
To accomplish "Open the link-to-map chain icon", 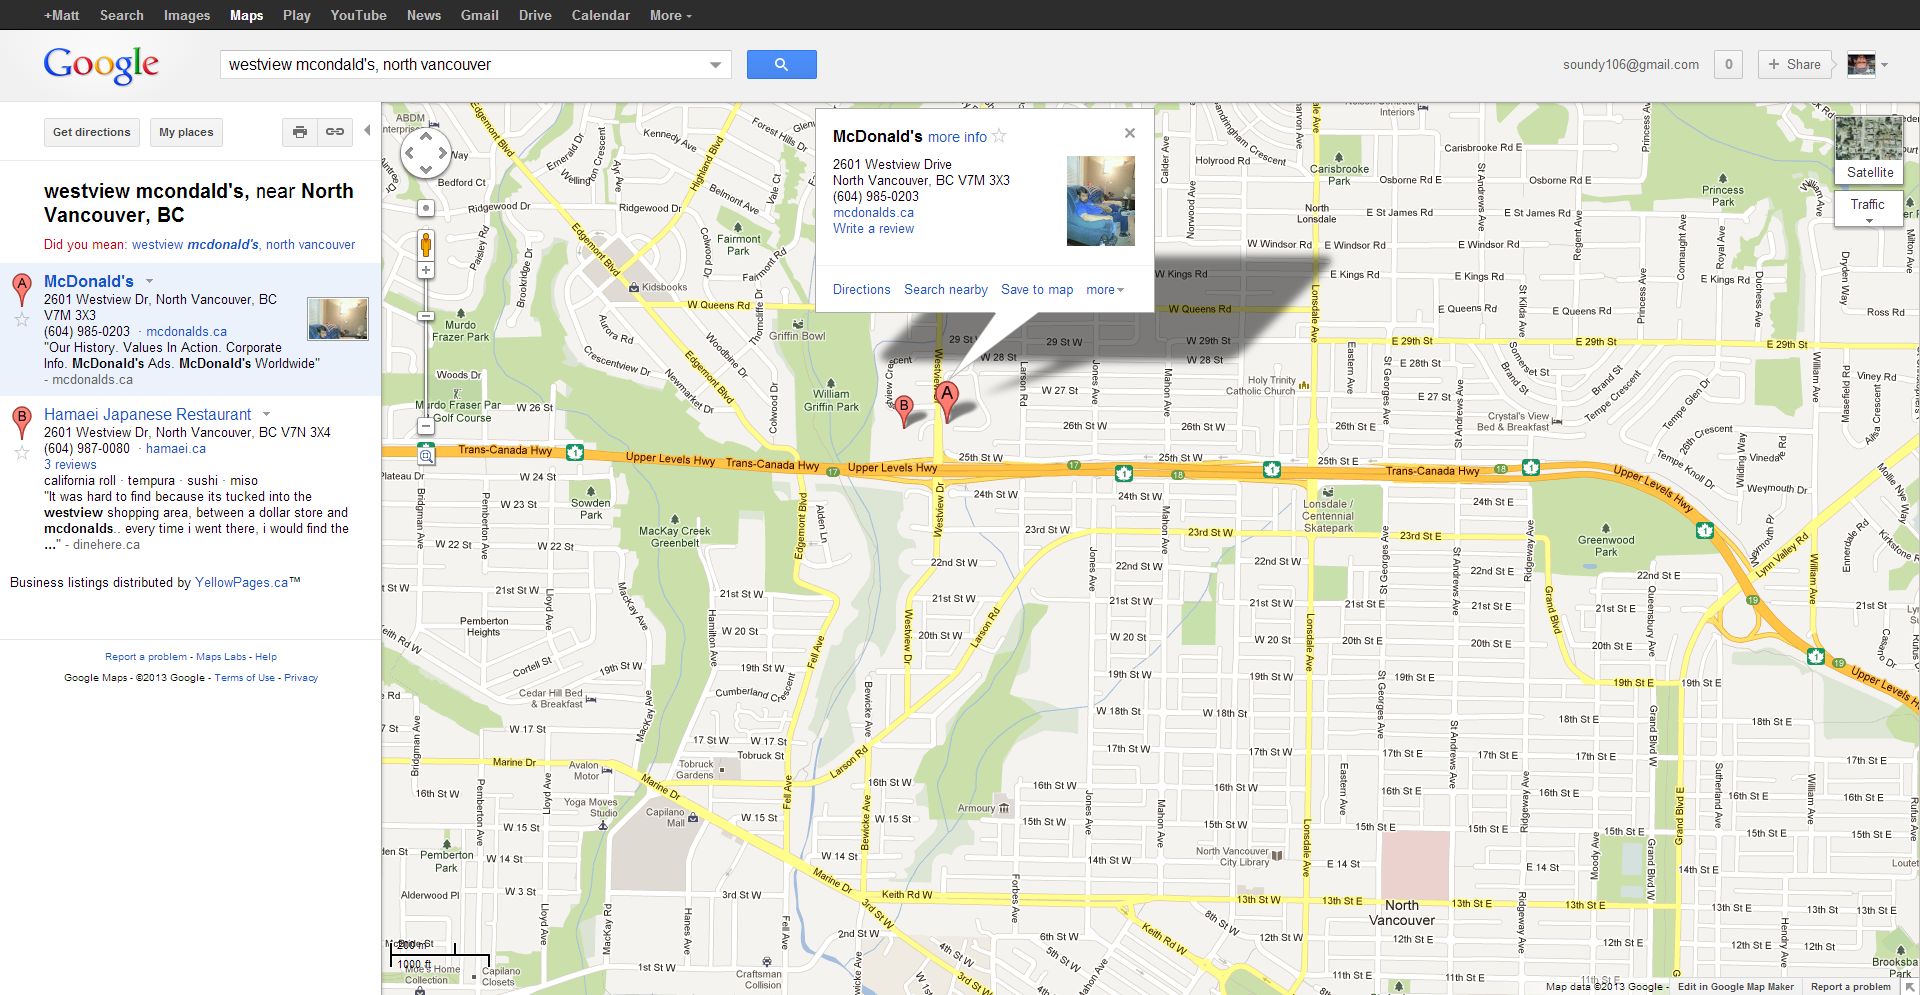I will [335, 132].
